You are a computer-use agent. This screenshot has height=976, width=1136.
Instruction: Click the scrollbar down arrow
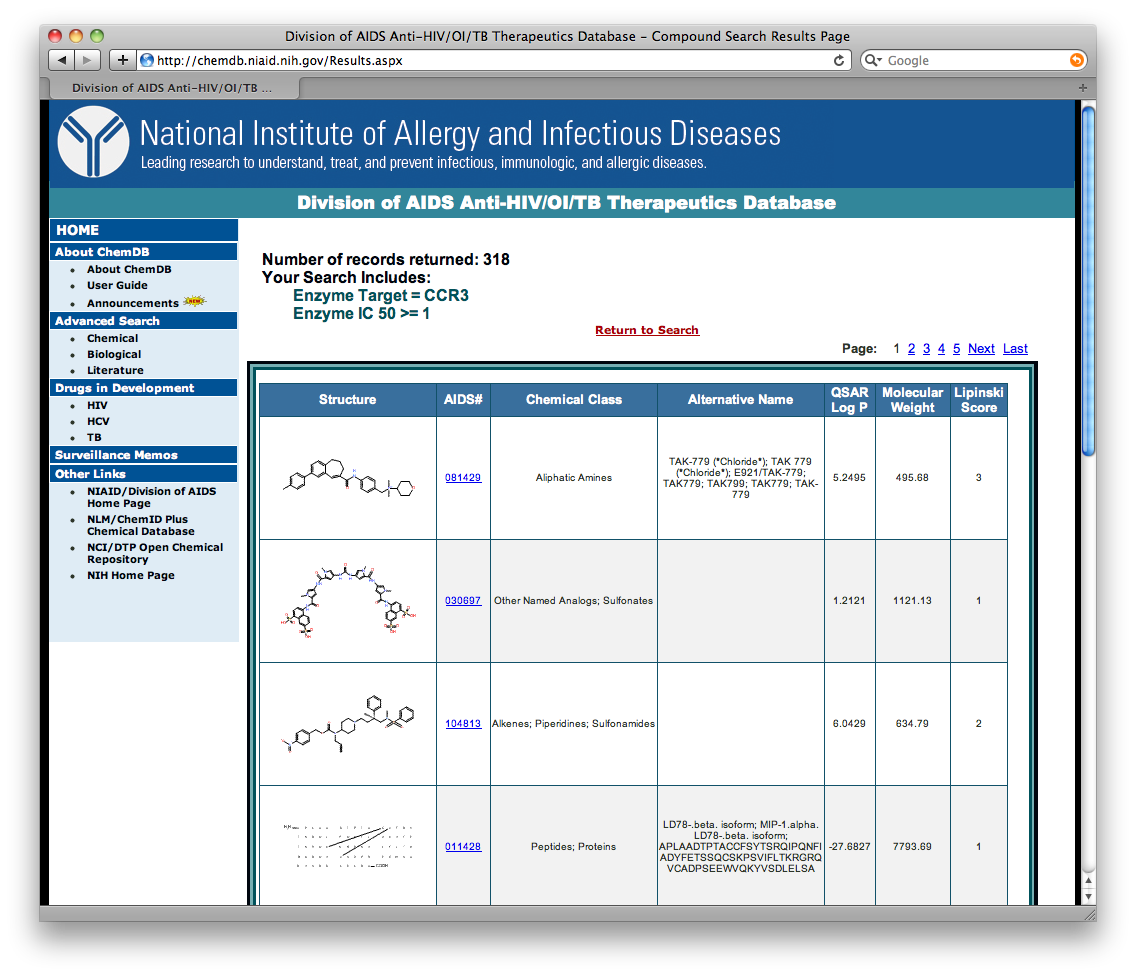point(1088,896)
